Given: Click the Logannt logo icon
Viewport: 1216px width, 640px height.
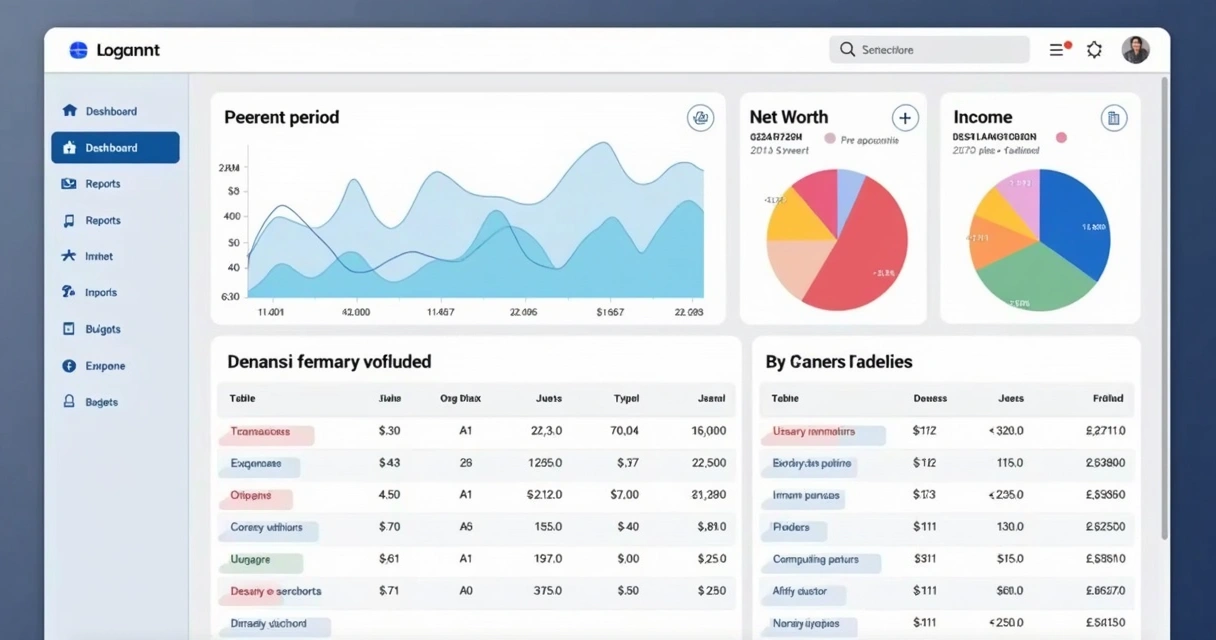Looking at the screenshot, I should pos(78,50).
